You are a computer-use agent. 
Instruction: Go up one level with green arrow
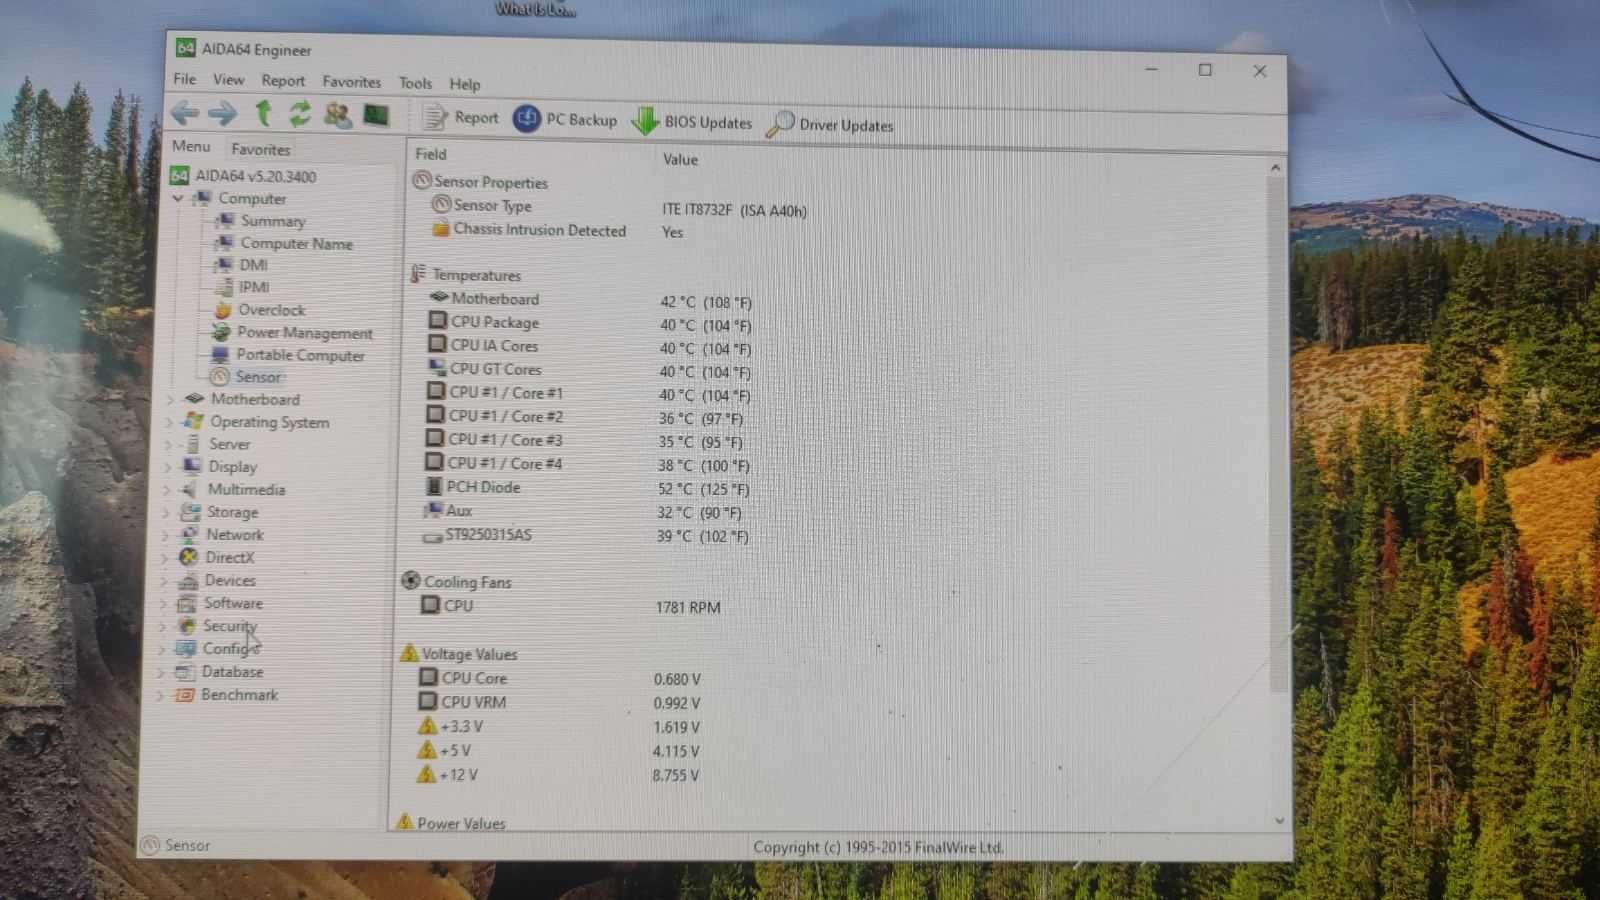point(263,114)
